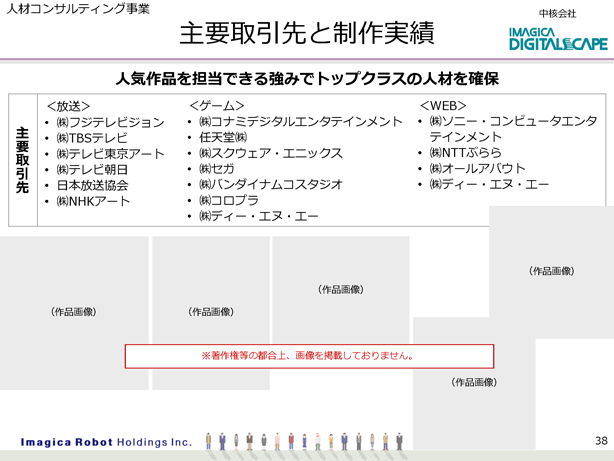Click the IMAGICA DIGITALSCAPE logo
This screenshot has height=461, width=614.
(558, 39)
